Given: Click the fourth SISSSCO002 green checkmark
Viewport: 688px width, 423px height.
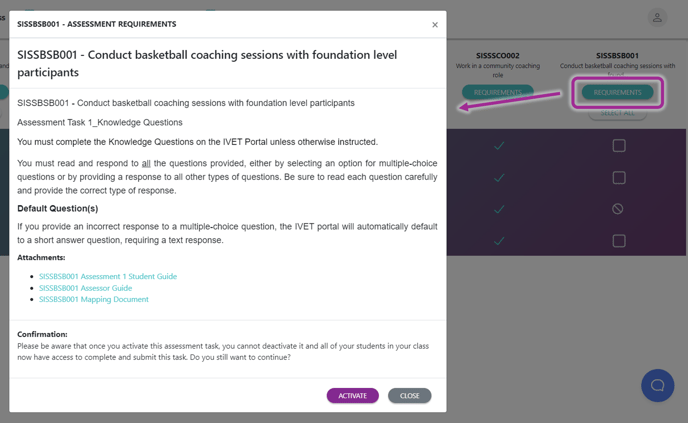Looking at the screenshot, I should tap(499, 241).
